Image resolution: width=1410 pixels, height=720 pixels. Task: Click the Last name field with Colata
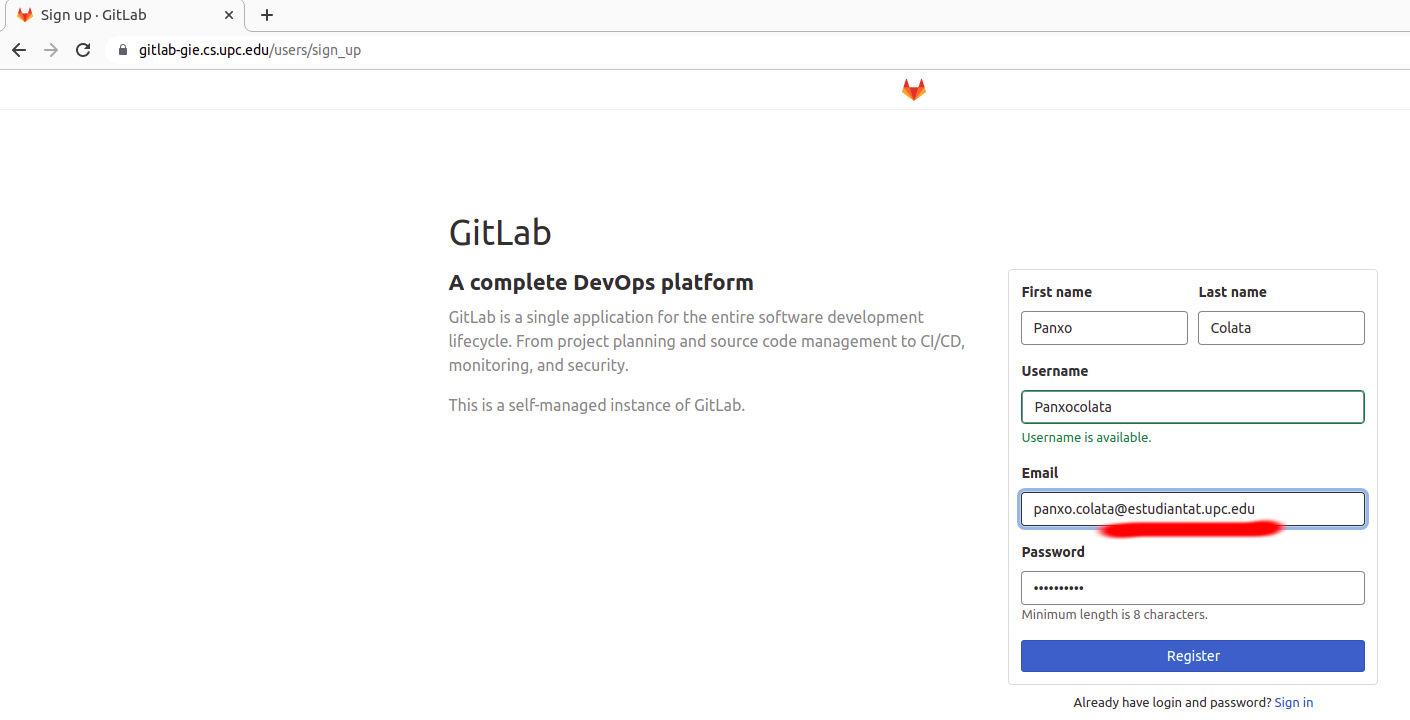click(x=1281, y=328)
